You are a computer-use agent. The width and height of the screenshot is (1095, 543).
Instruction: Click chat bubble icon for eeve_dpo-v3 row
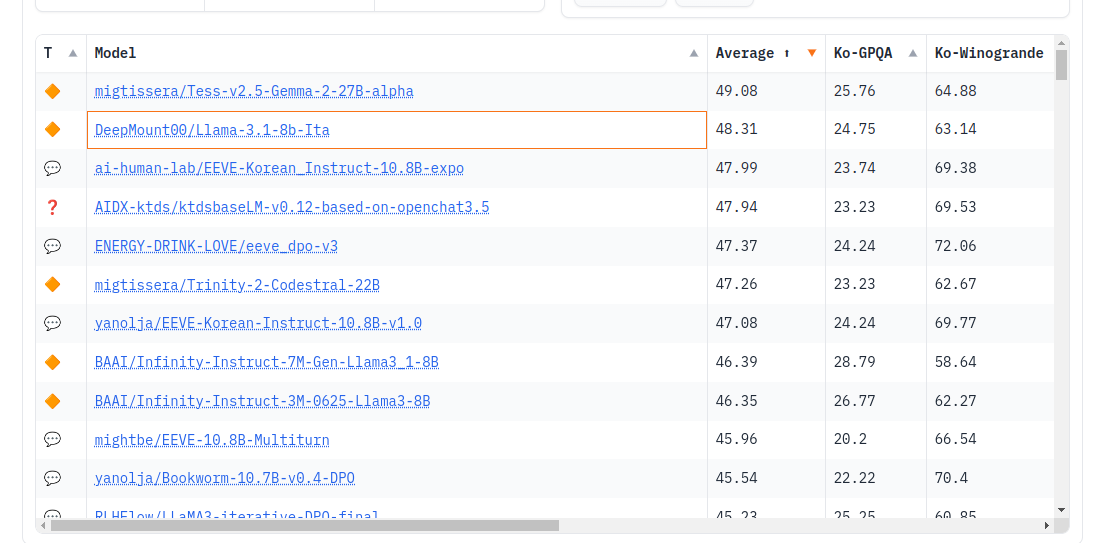[52, 246]
